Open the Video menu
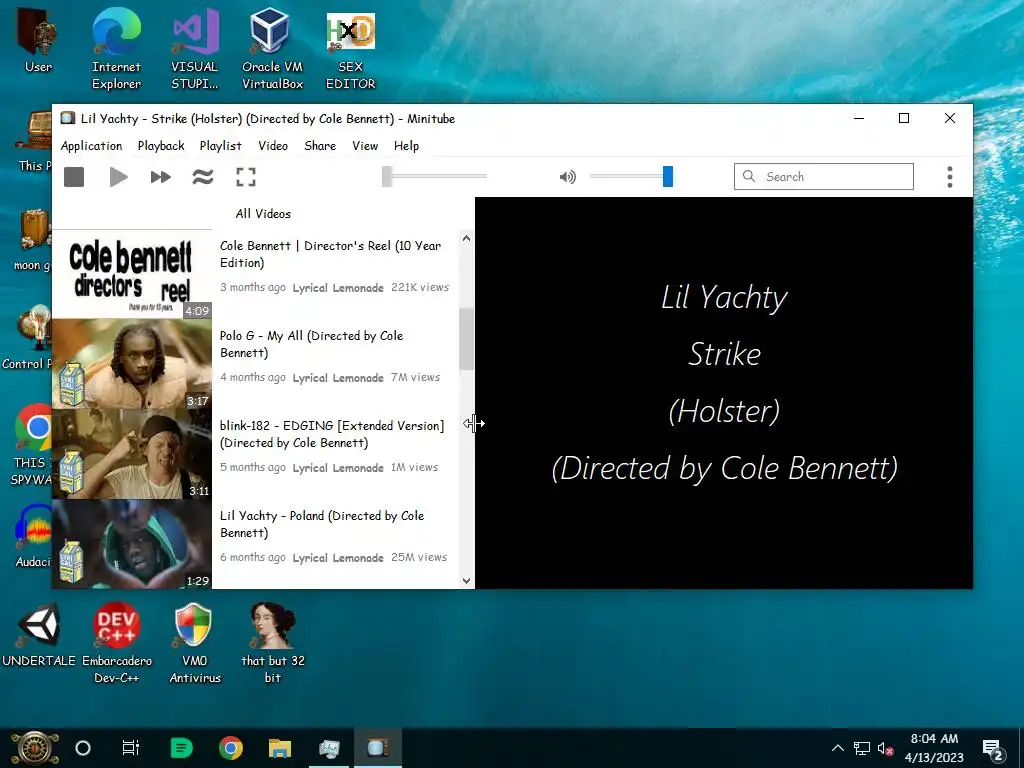The image size is (1024, 768). click(272, 146)
